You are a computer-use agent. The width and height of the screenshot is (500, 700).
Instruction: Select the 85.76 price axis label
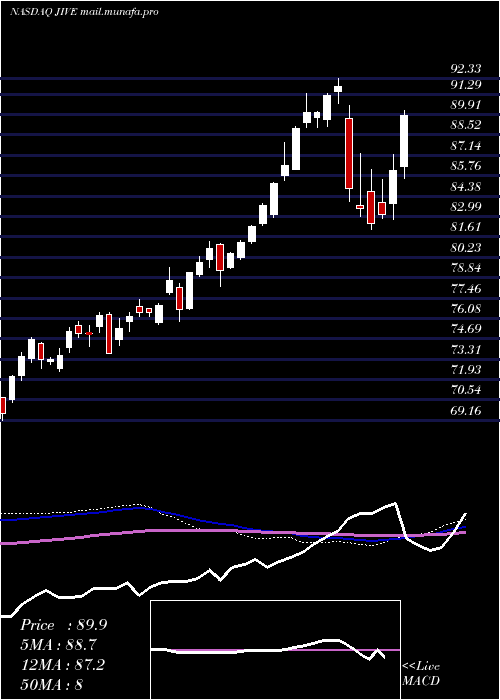(x=466, y=166)
